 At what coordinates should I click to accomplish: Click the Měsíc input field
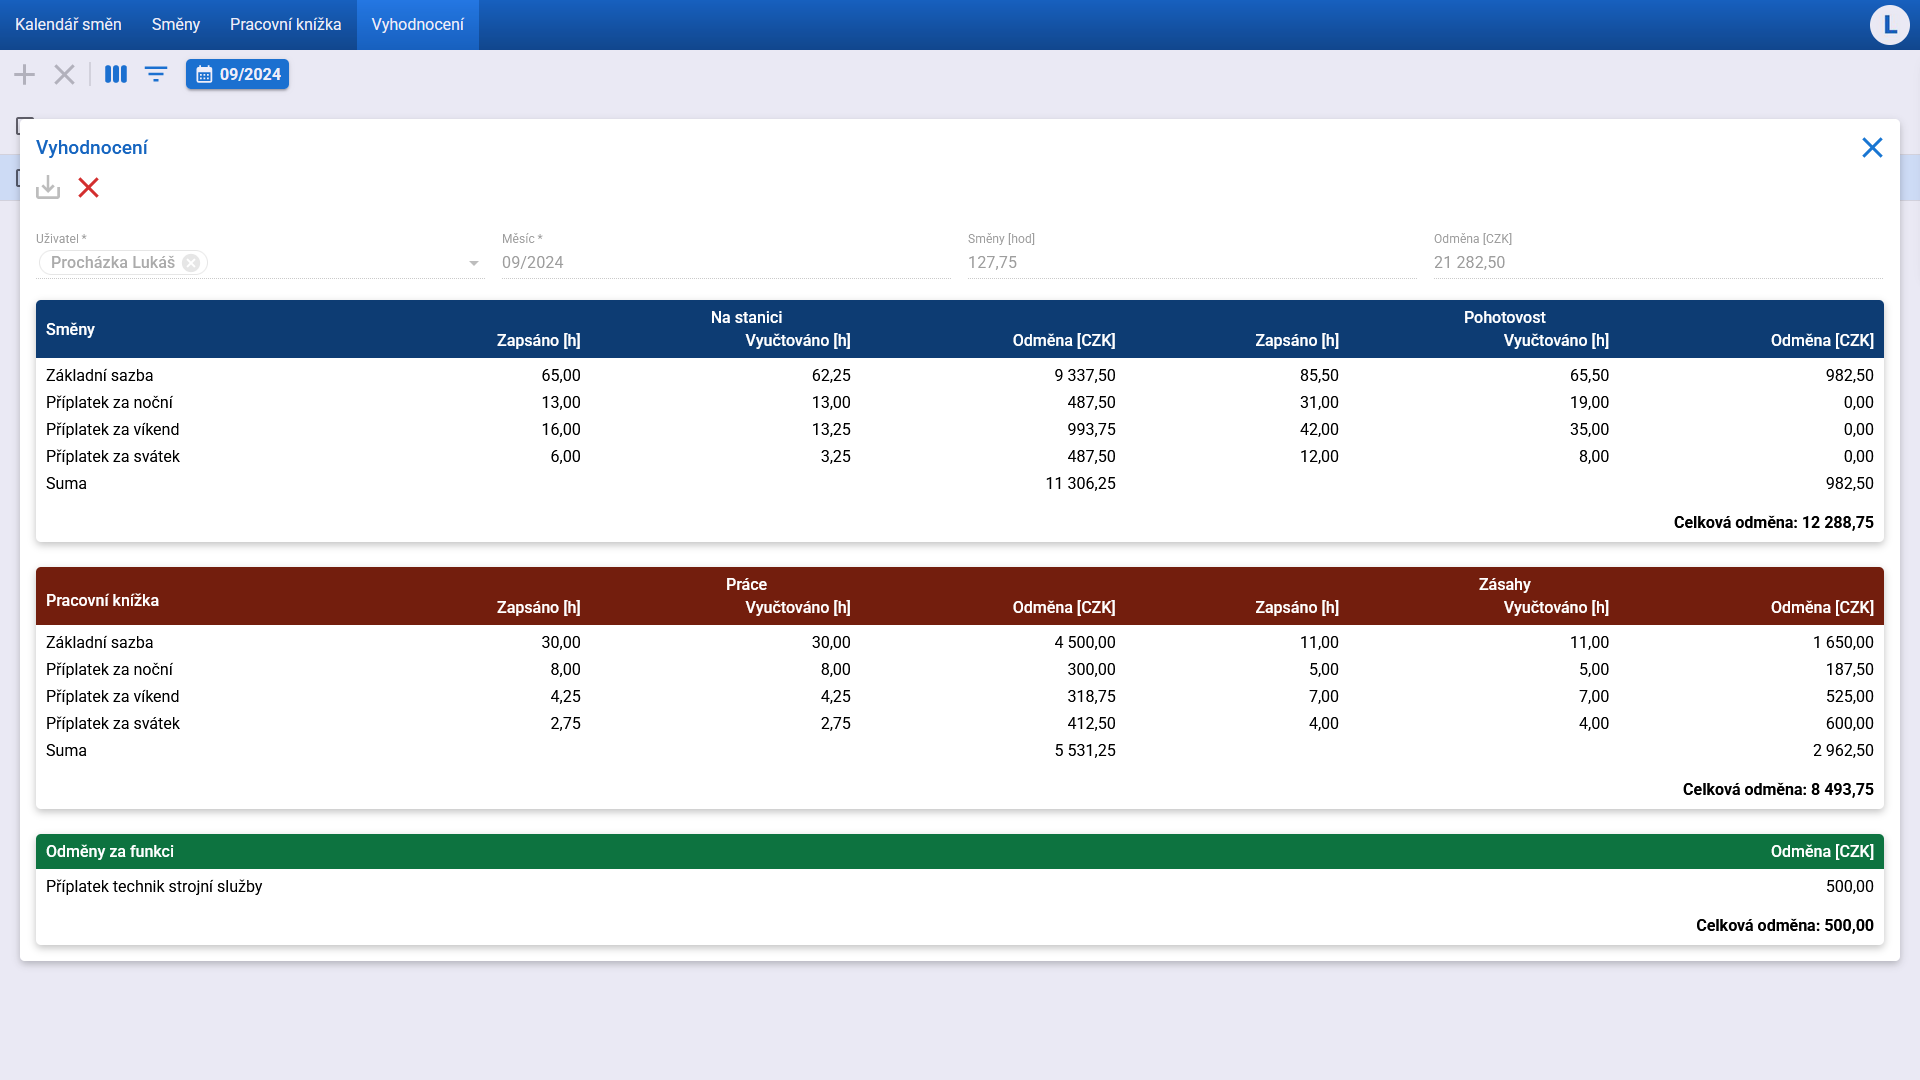[x=726, y=263]
